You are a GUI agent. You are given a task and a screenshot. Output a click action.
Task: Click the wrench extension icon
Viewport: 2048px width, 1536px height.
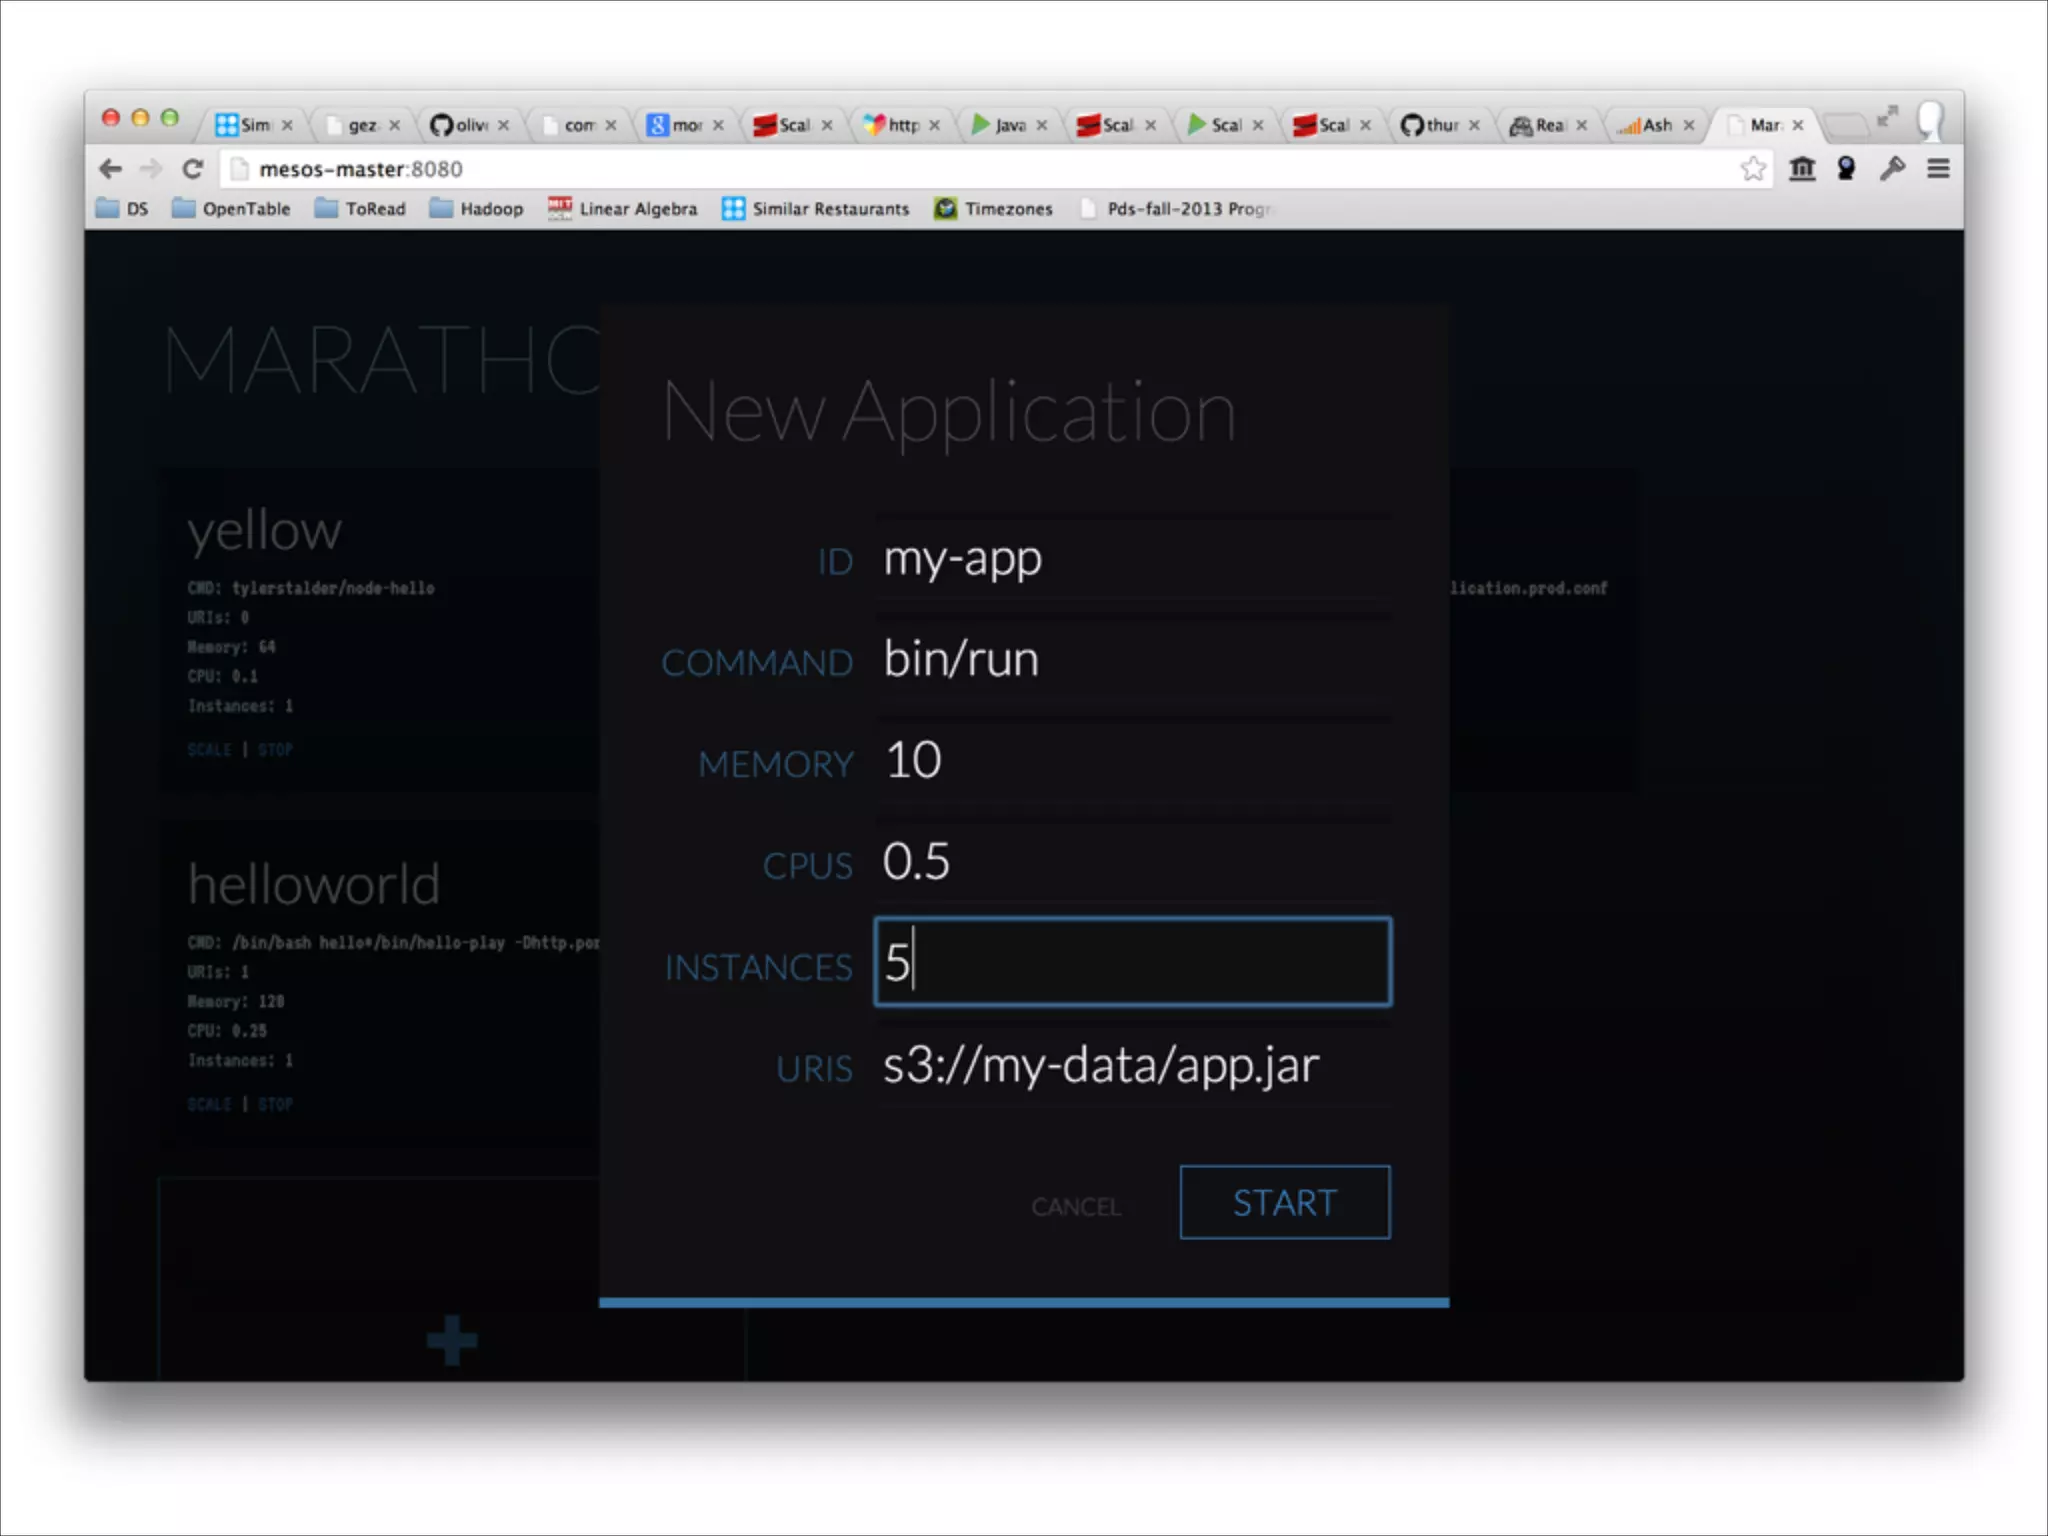pos(1892,169)
